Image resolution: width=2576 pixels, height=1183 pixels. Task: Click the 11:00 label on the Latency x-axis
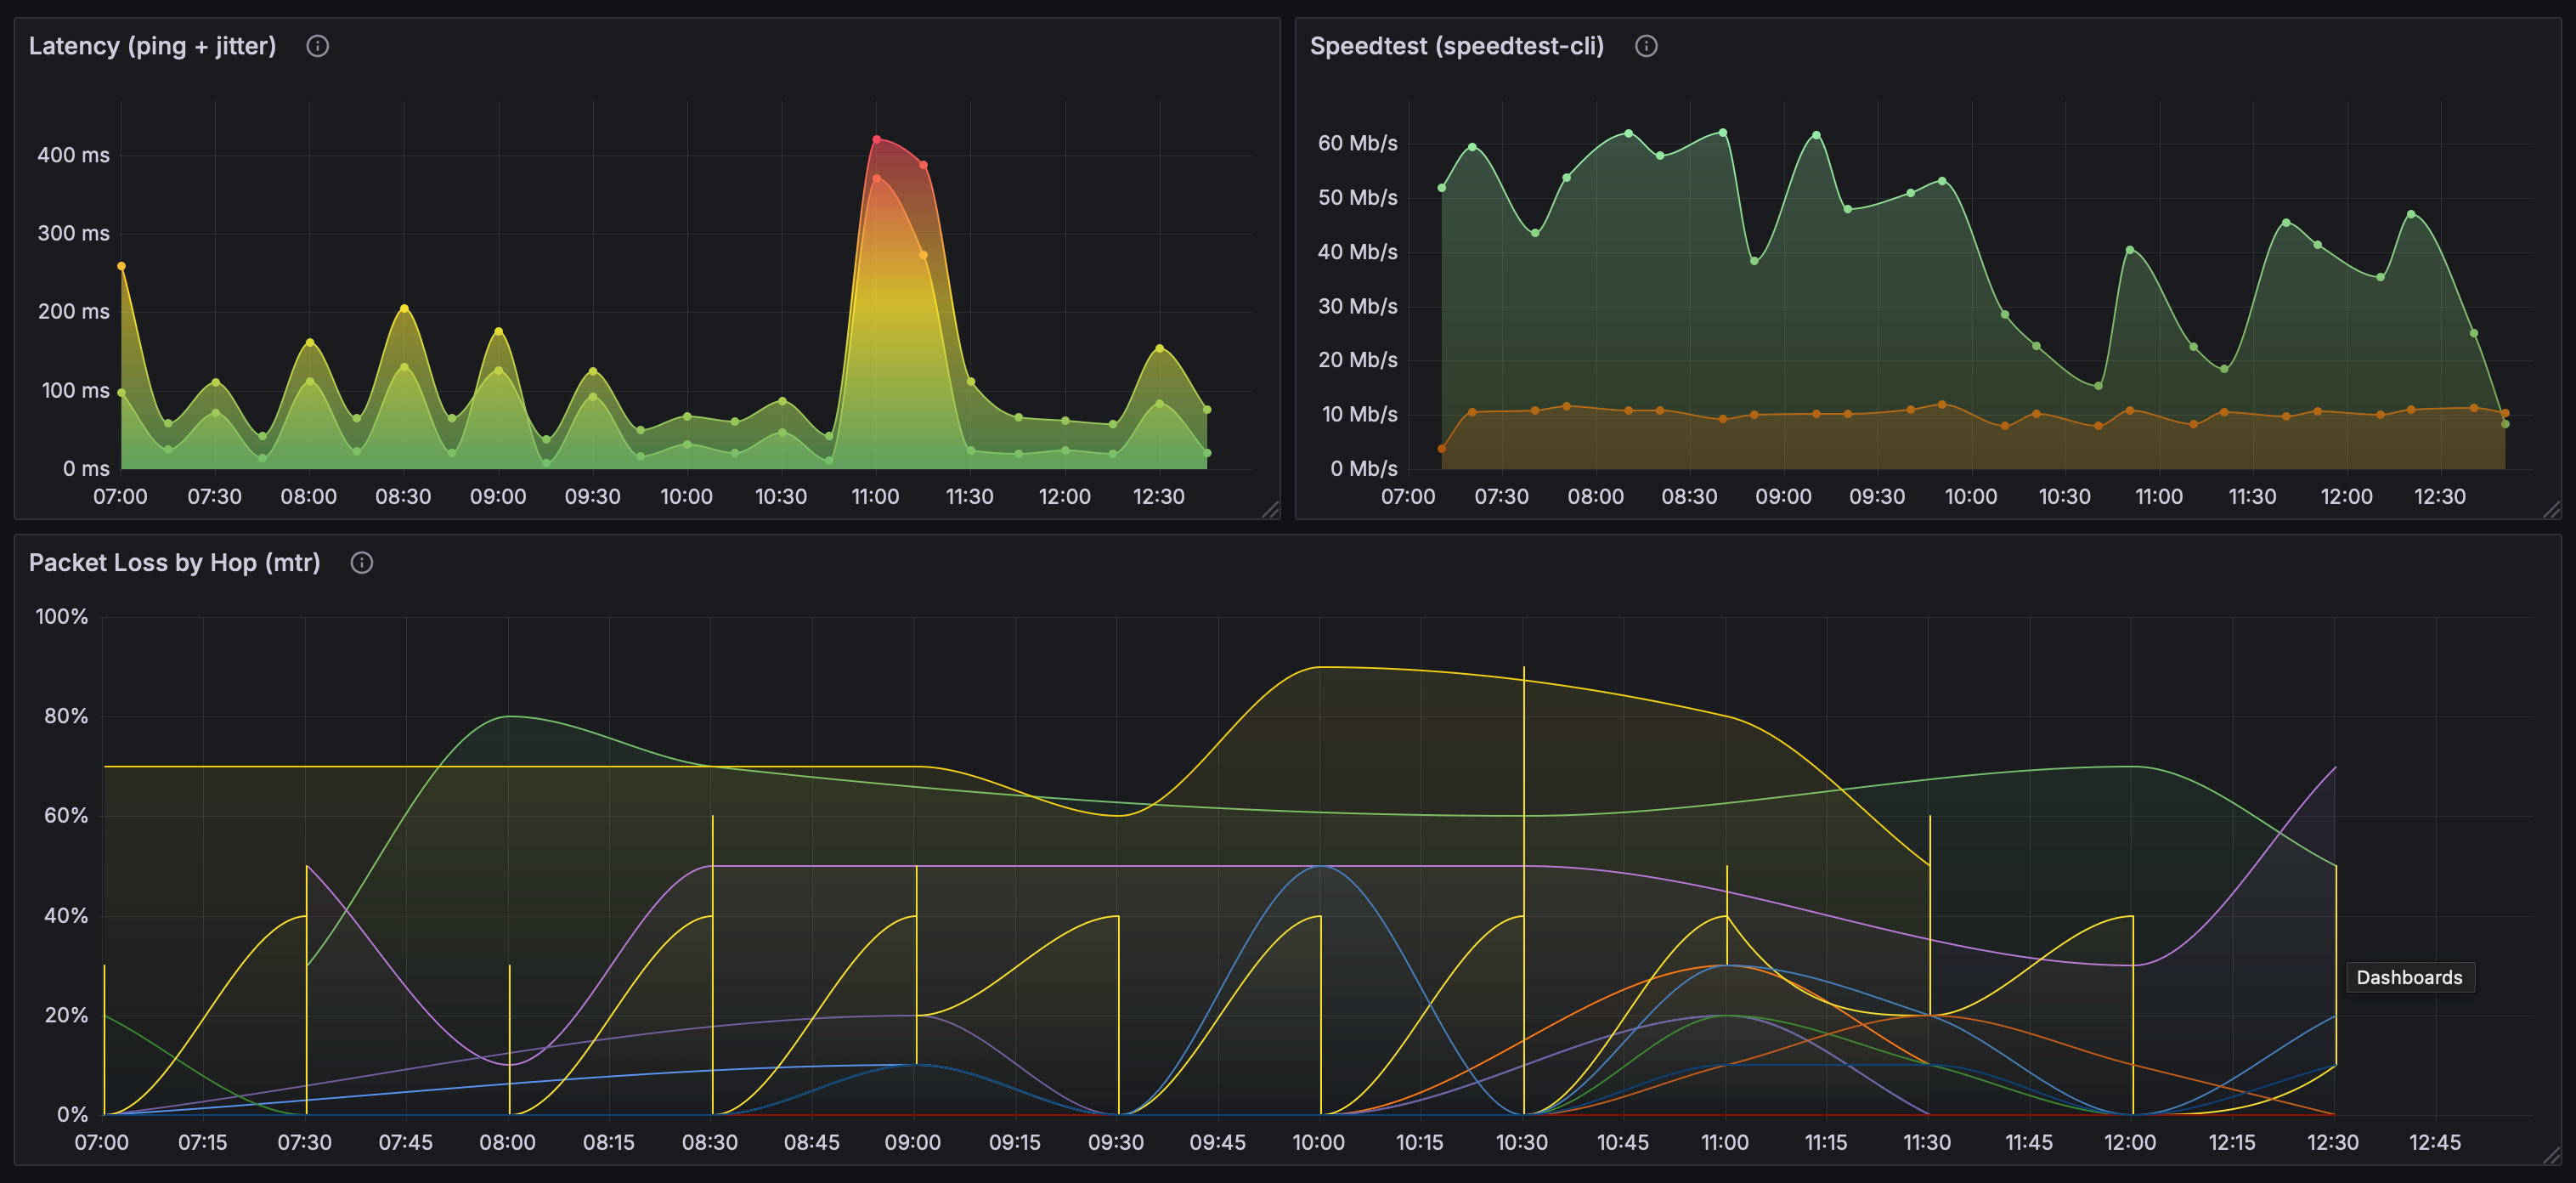point(875,497)
